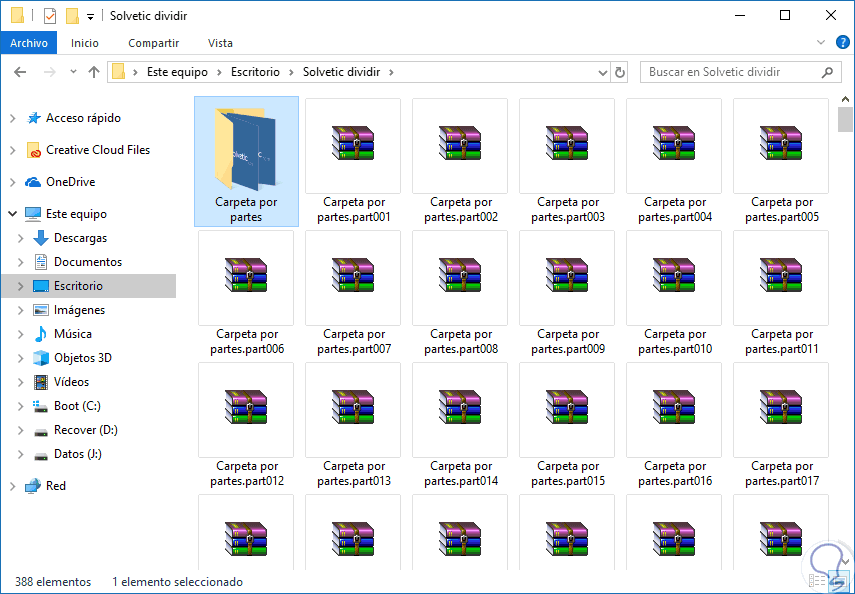Open the Customize Quick Access Toolbar dropdown
855x594 pixels.
coord(91,16)
